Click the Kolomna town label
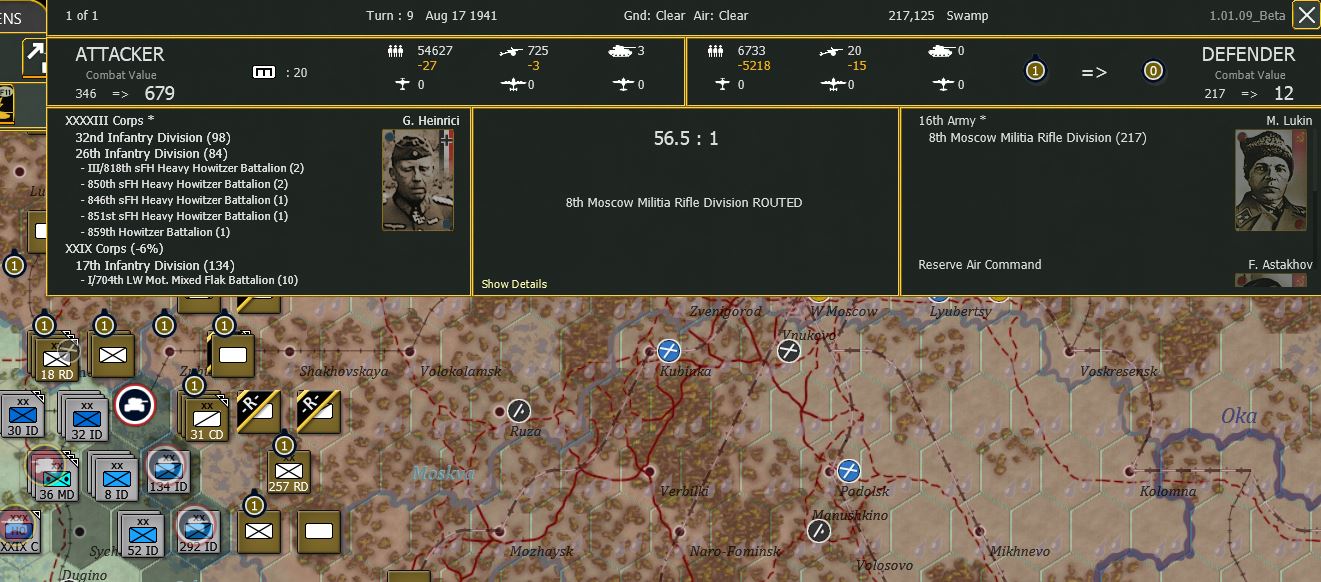The width and height of the screenshot is (1321, 582). click(x=1168, y=491)
